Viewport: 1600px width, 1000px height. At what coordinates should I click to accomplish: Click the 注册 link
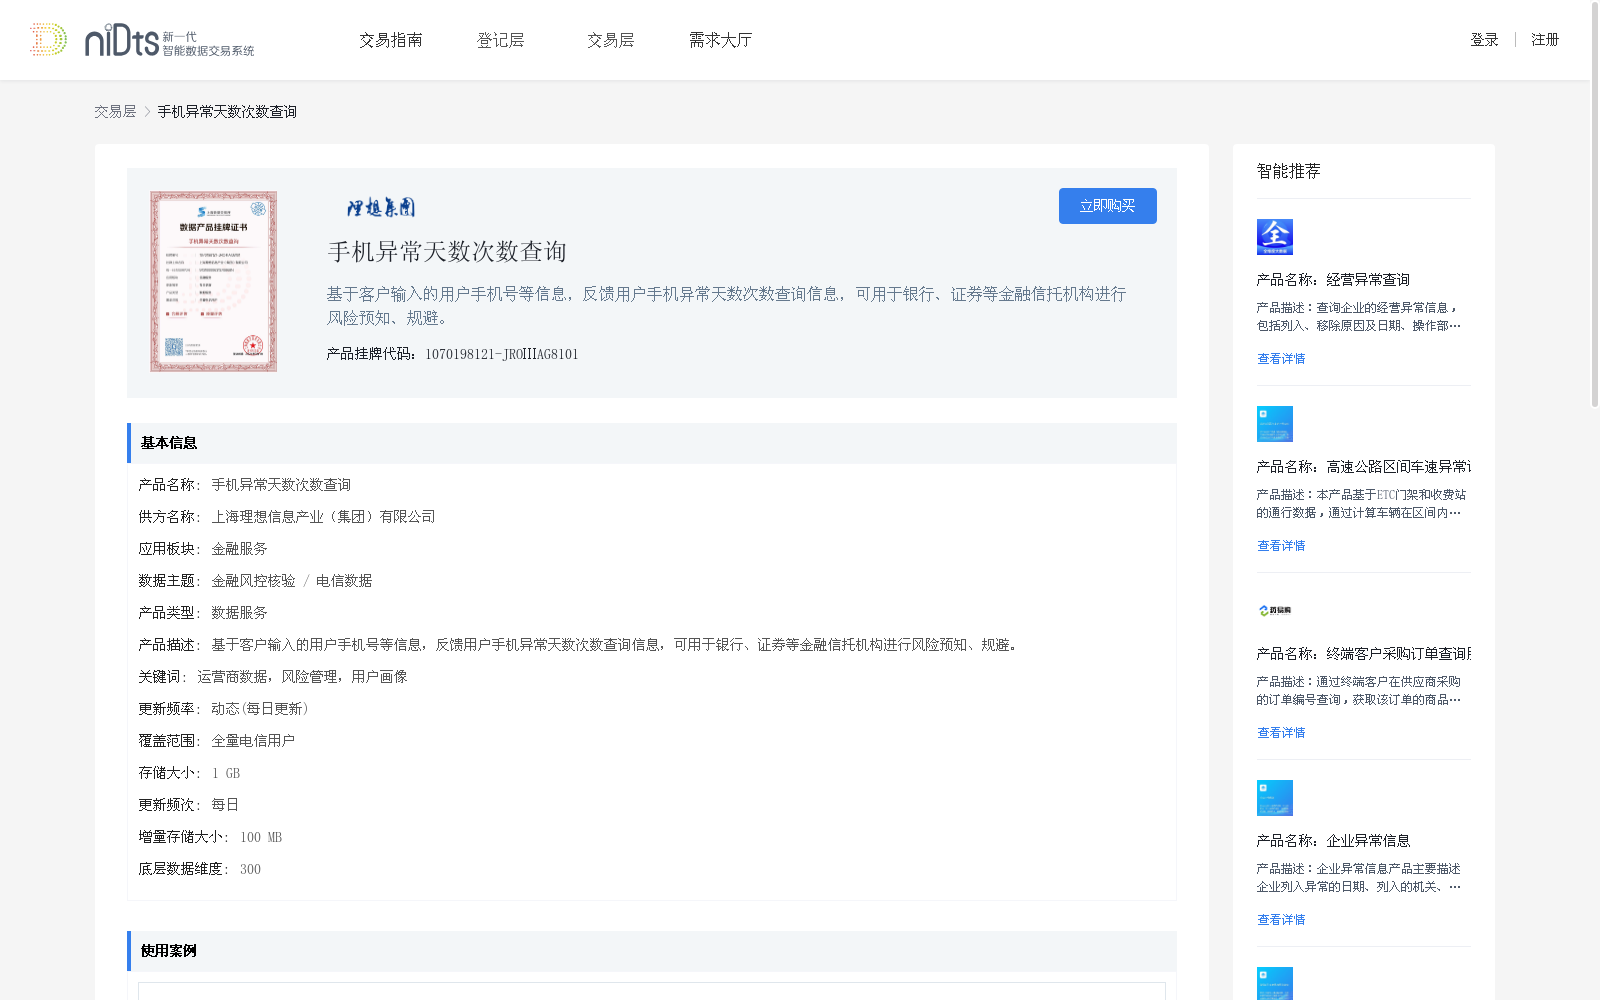[x=1545, y=40]
